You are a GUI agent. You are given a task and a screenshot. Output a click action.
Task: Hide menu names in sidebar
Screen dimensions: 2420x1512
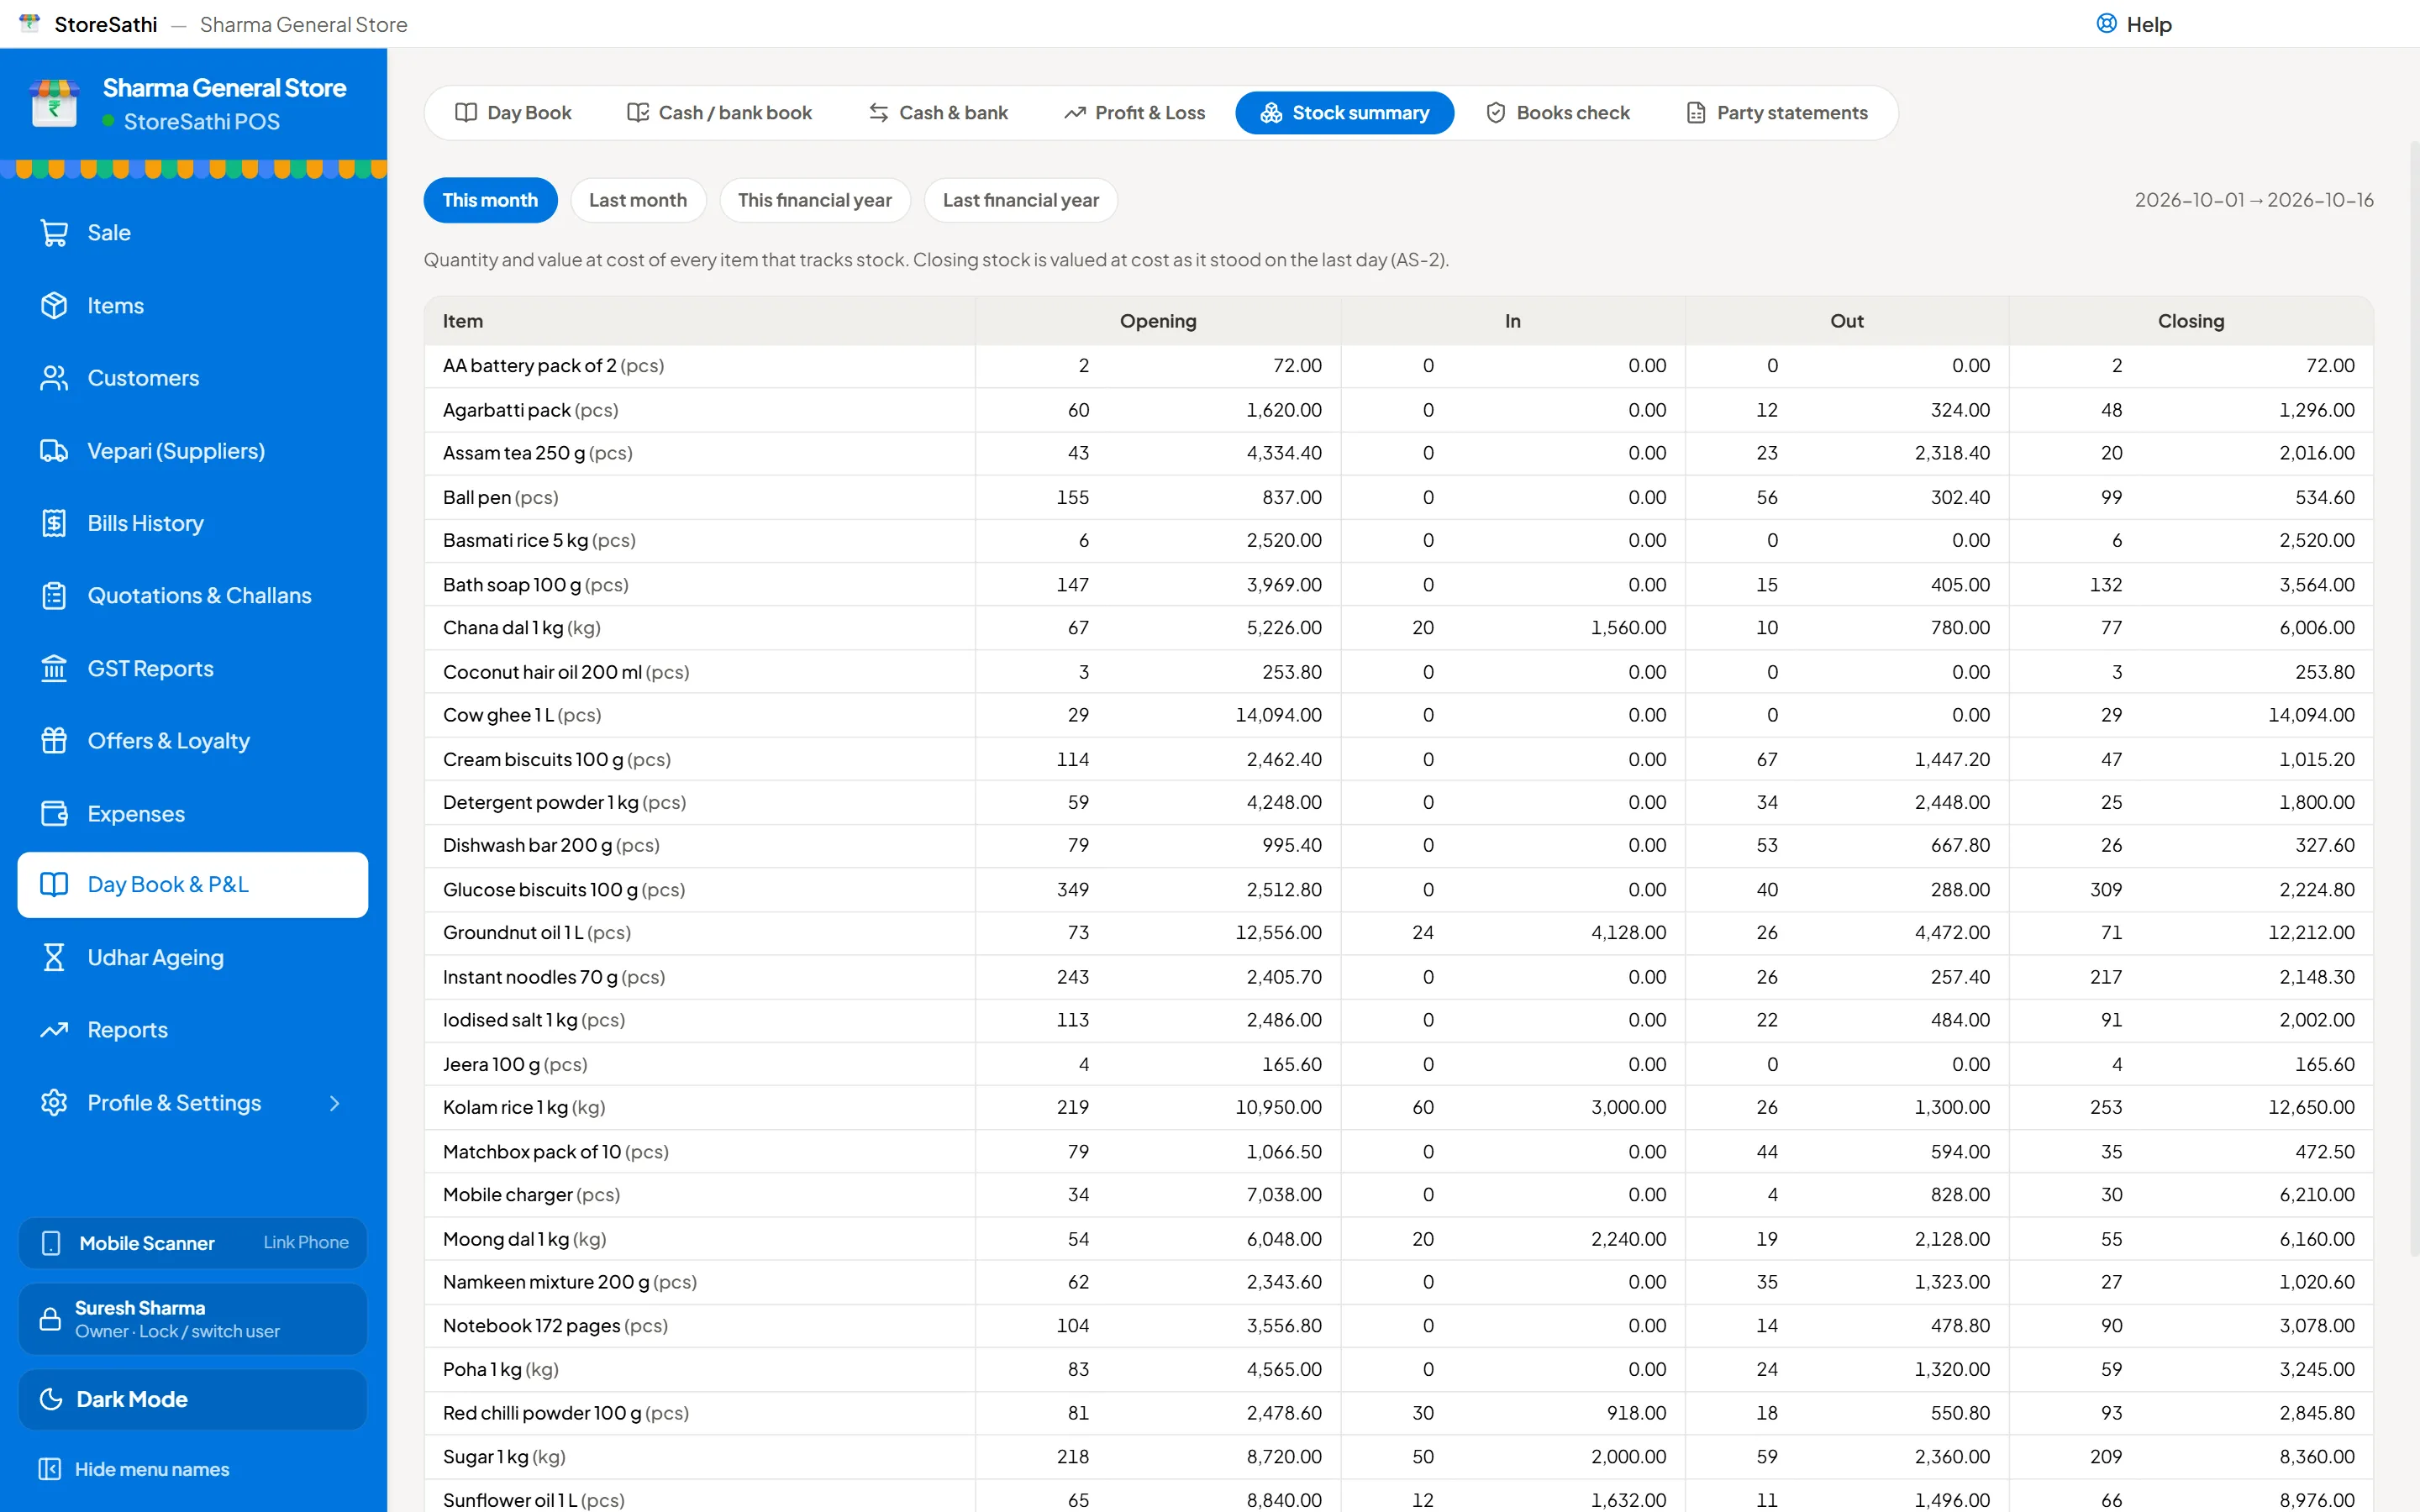133,1469
